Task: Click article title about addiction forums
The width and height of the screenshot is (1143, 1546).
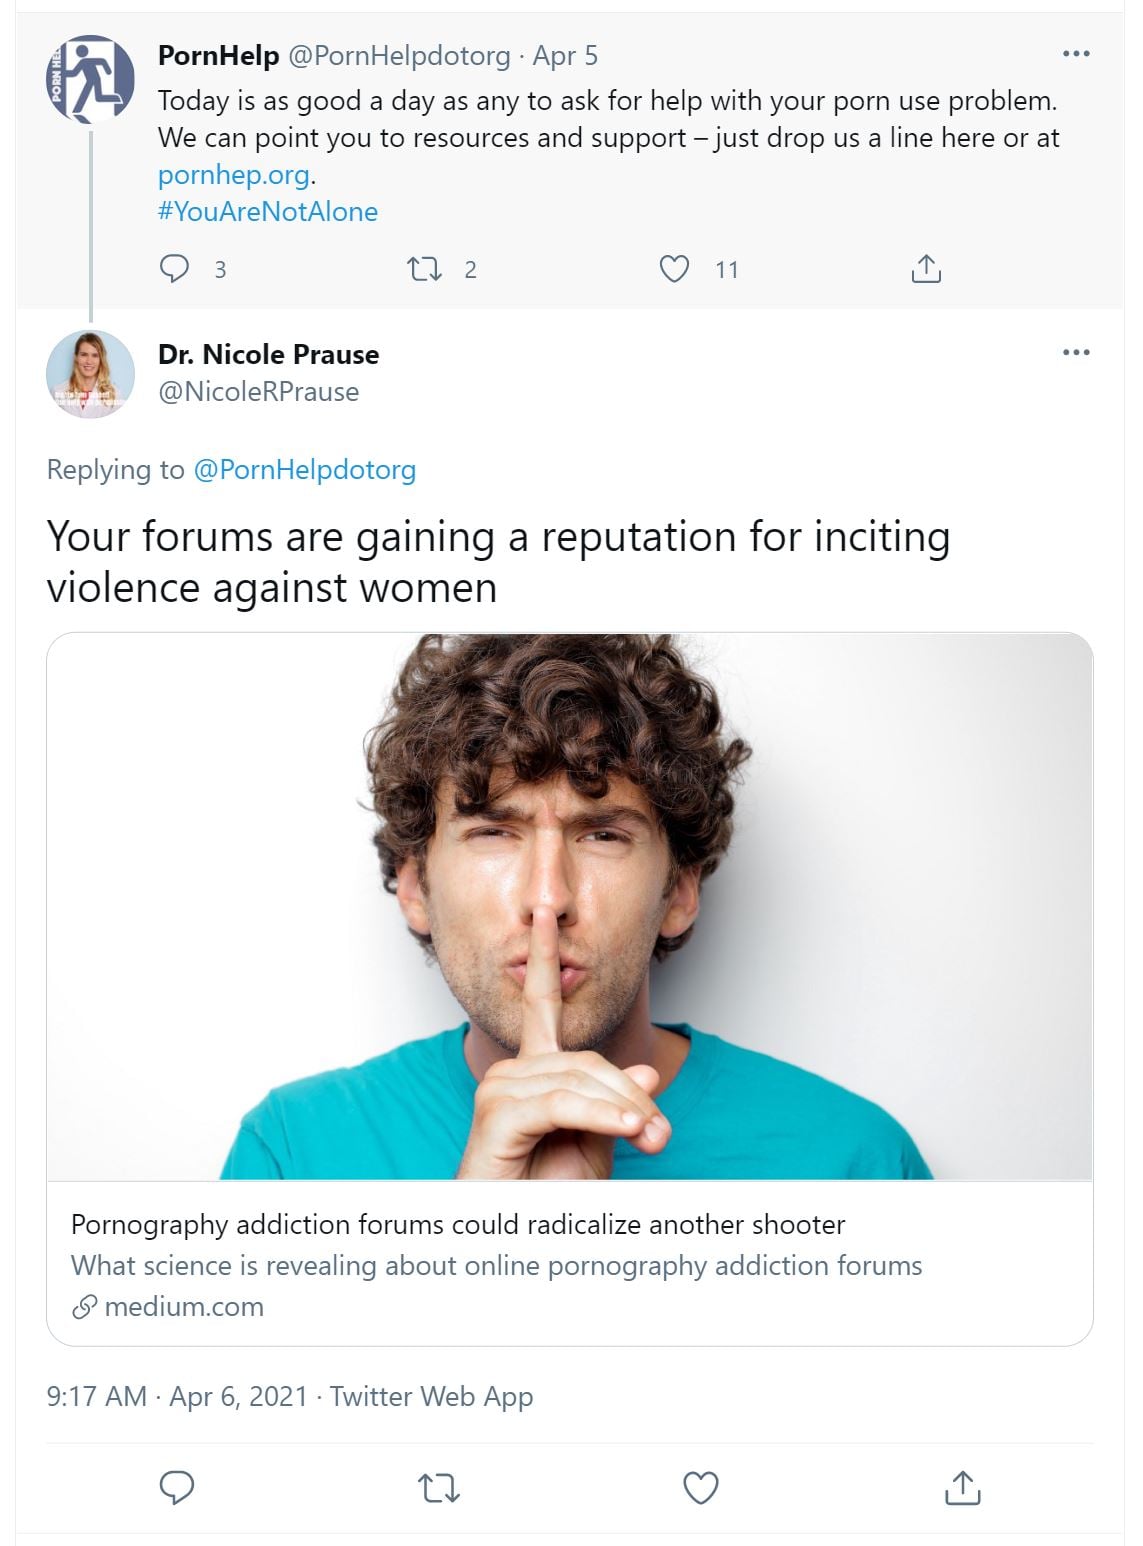Action: coord(458,1225)
